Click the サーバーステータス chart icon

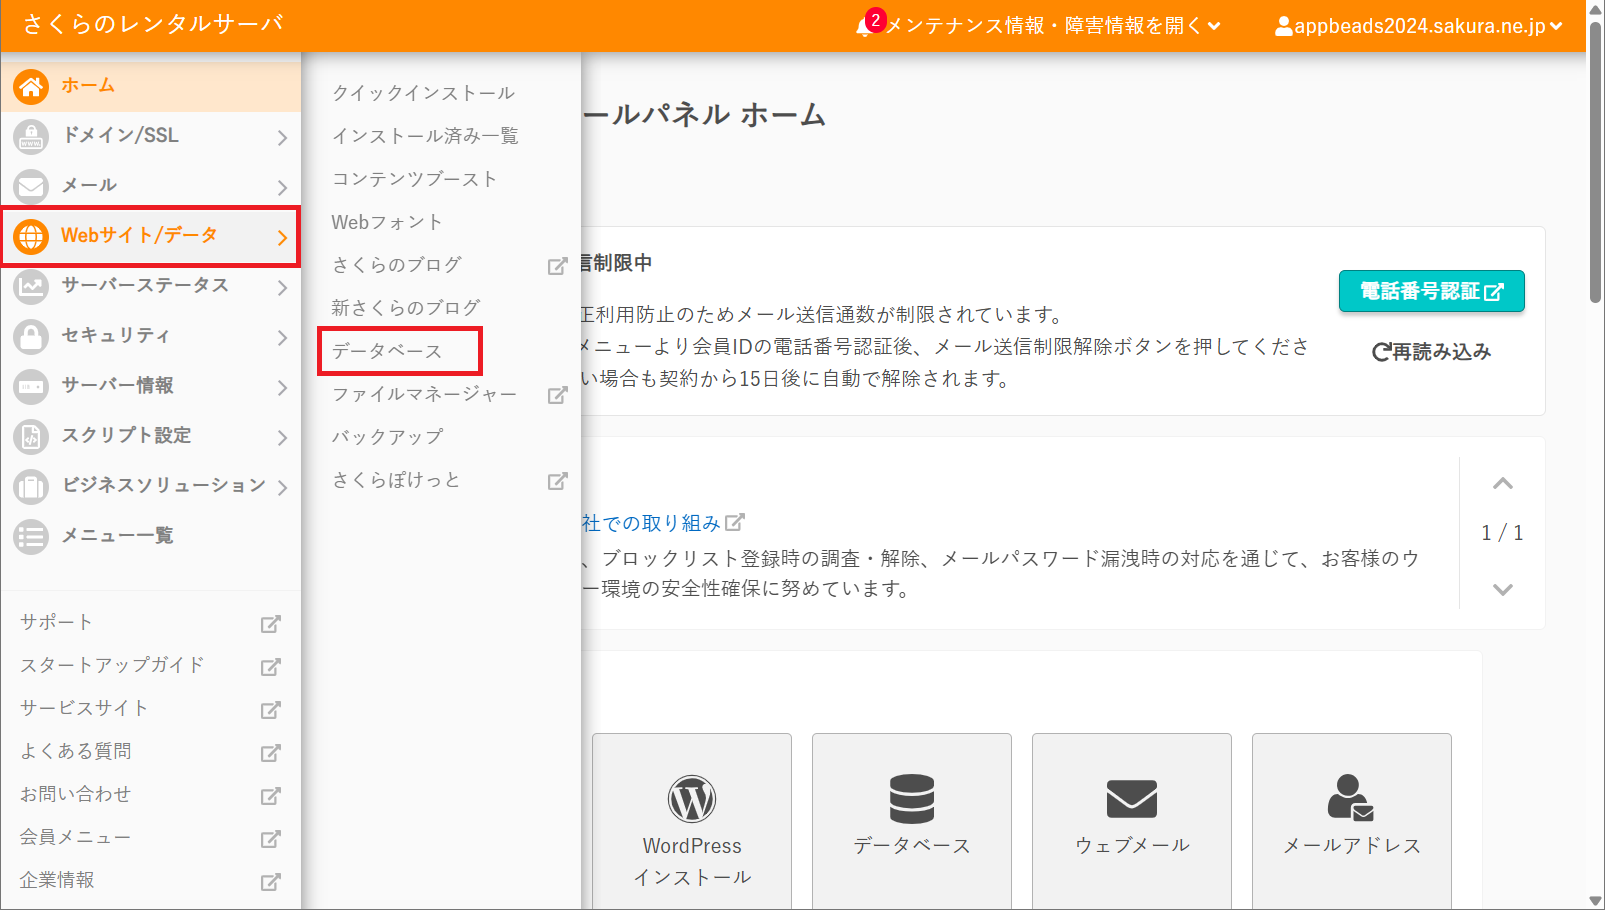tap(31, 287)
